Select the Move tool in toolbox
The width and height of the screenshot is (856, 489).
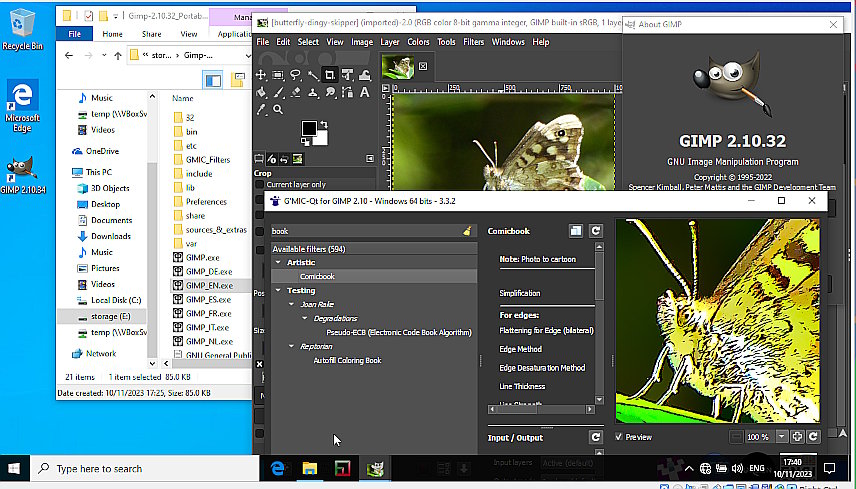click(x=261, y=75)
